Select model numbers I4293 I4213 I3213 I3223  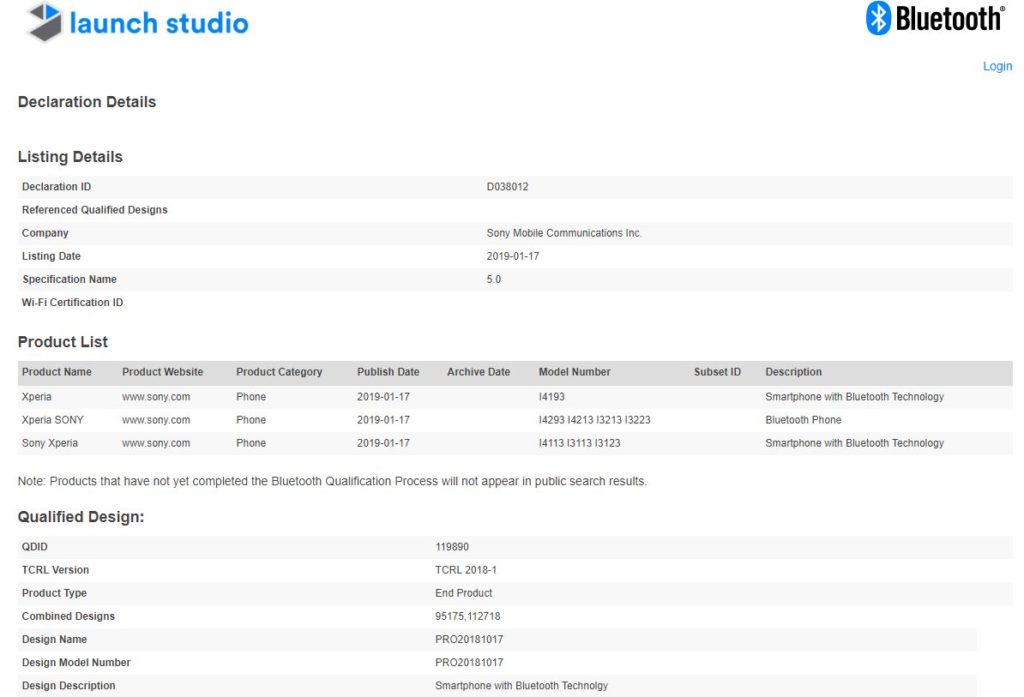[594, 420]
